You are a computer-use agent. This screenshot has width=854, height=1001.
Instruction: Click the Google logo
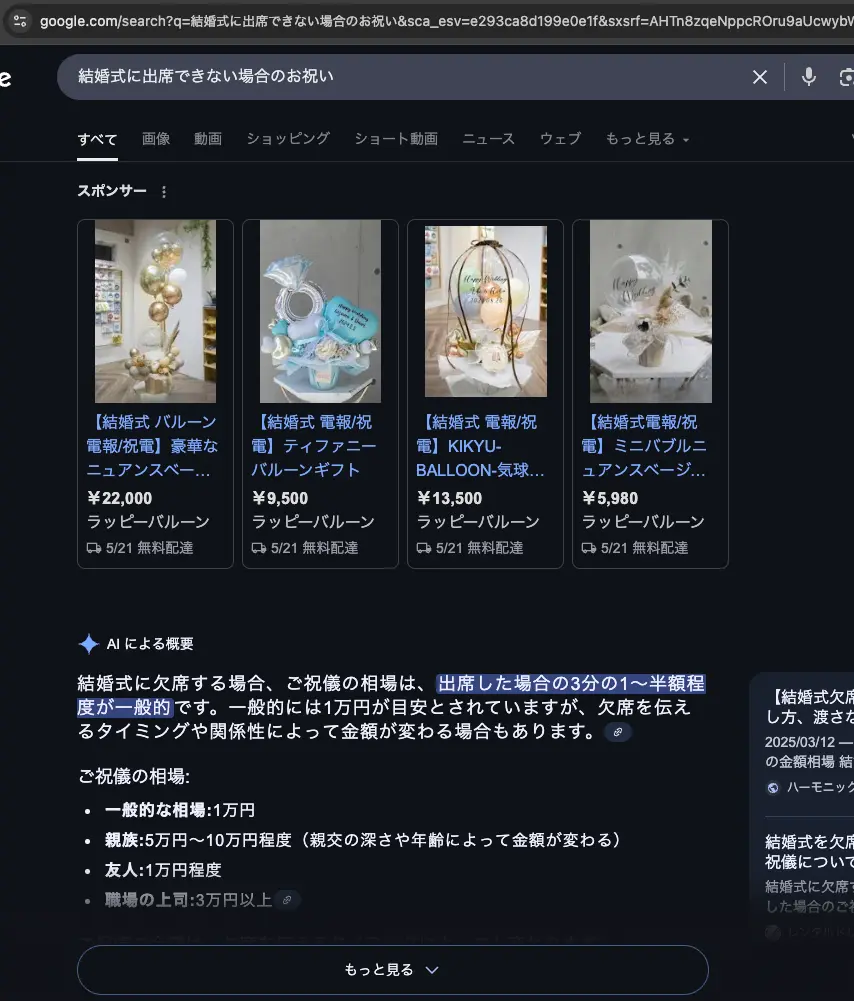(x=5, y=78)
